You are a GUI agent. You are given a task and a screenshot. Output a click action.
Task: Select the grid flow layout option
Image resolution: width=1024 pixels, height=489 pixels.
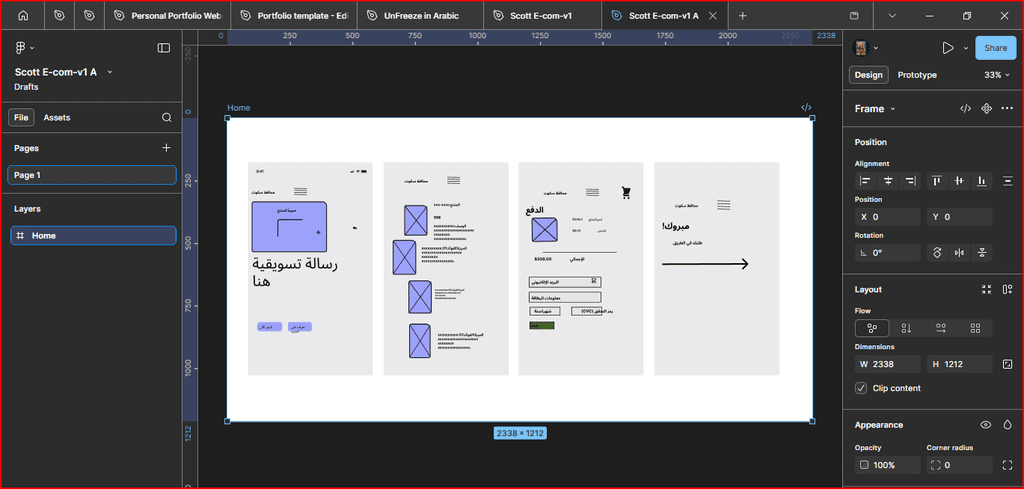point(975,328)
